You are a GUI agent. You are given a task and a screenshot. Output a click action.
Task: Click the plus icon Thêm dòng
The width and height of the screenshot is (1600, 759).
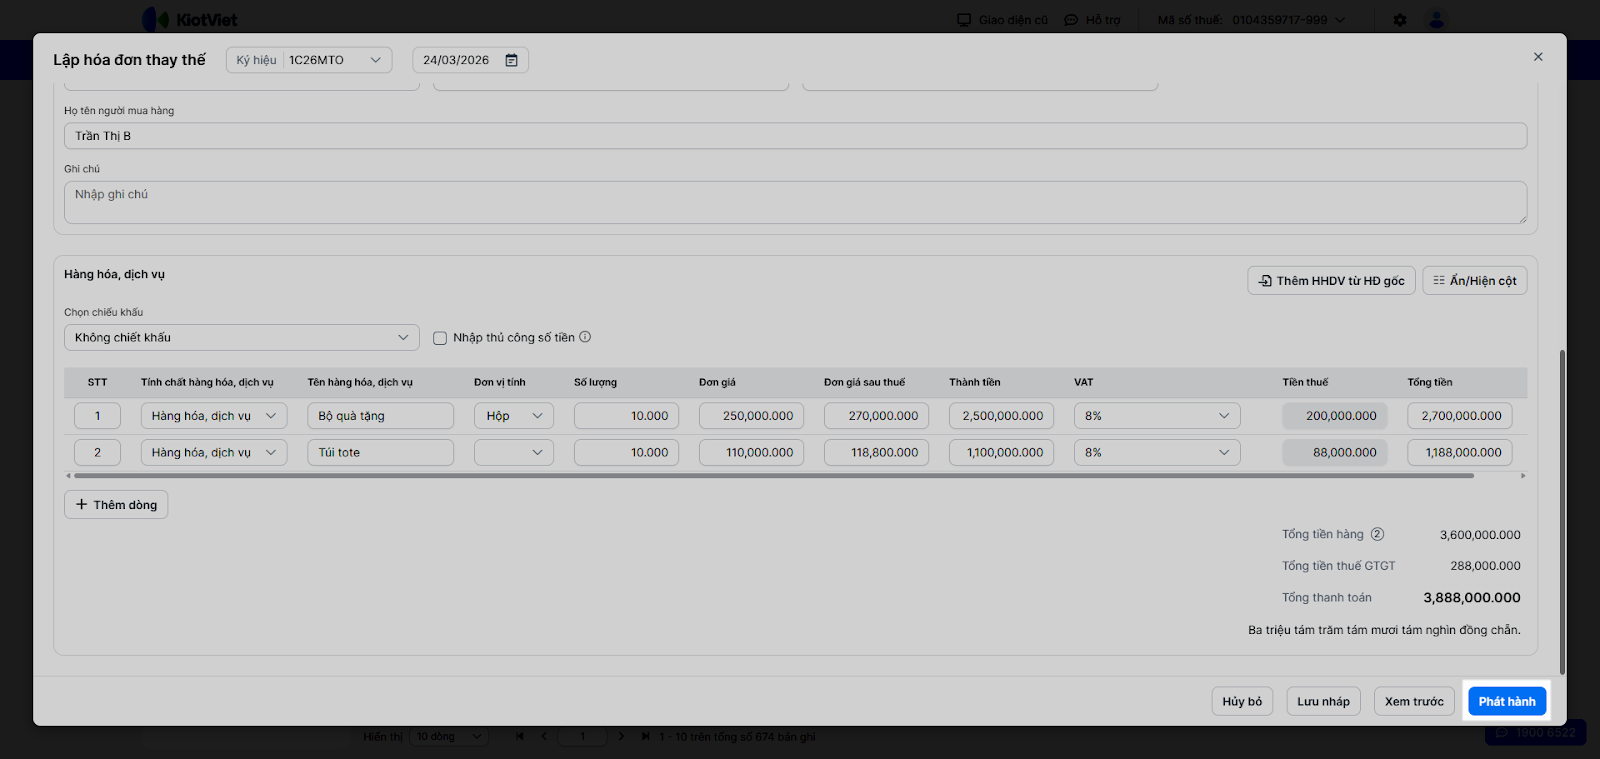[82, 505]
